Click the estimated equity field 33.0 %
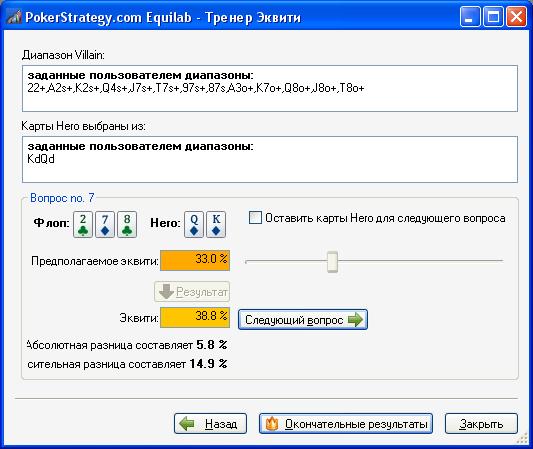533x449 pixels. click(195, 260)
